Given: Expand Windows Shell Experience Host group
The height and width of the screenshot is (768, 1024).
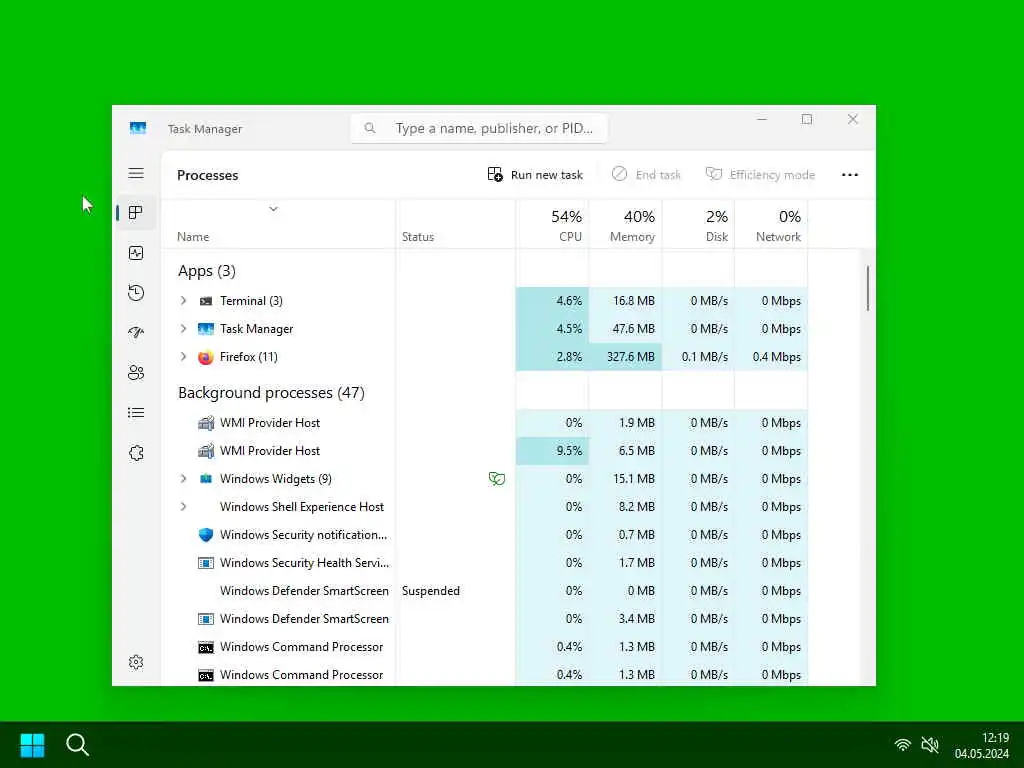Looking at the screenshot, I should (x=184, y=507).
